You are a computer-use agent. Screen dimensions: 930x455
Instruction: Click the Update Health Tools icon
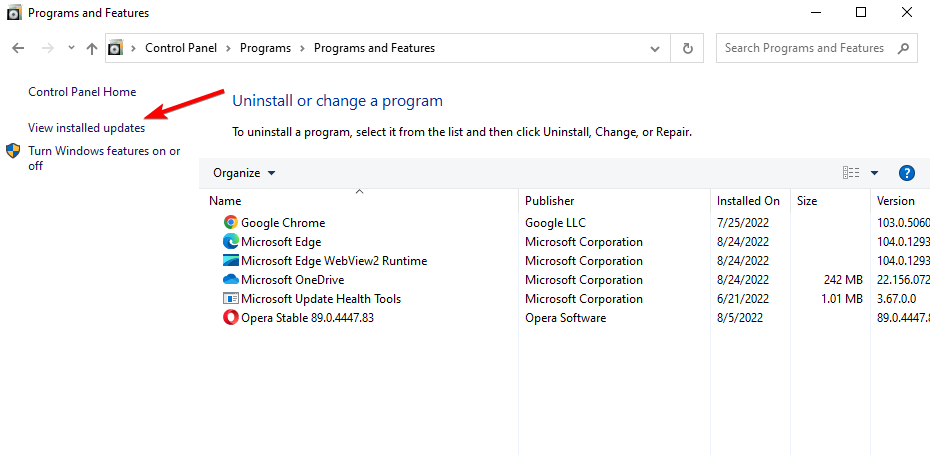[x=231, y=298]
